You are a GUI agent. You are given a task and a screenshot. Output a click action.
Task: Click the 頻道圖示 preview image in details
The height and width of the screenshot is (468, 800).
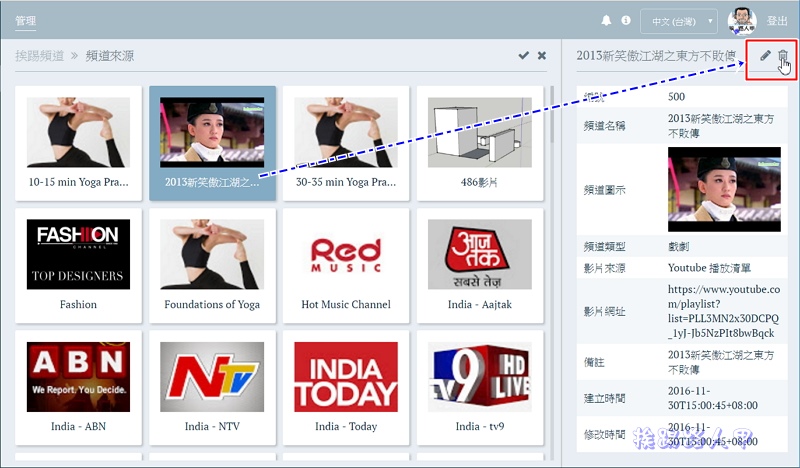[x=724, y=189]
